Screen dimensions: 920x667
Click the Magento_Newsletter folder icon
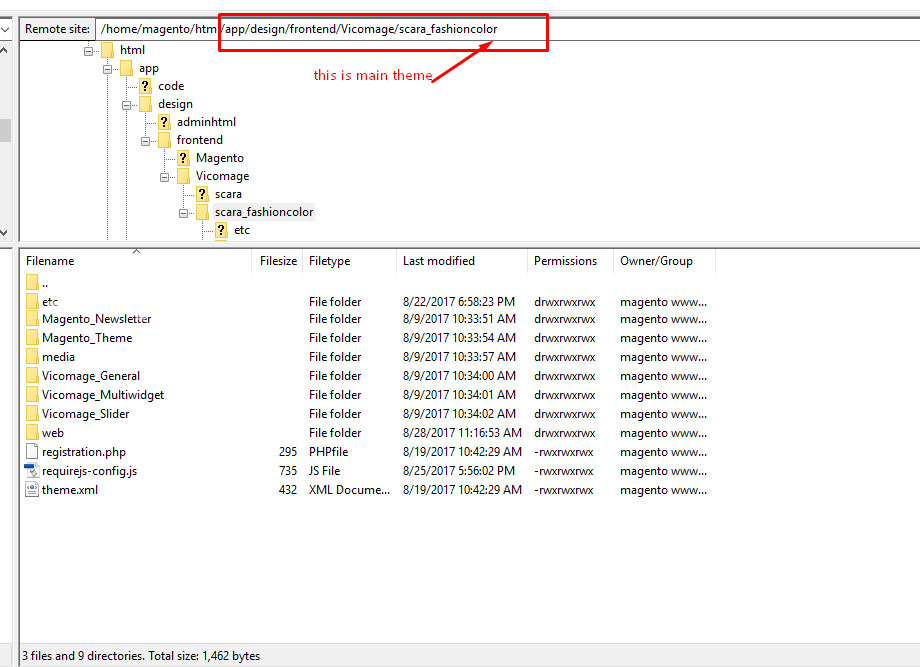[32, 319]
